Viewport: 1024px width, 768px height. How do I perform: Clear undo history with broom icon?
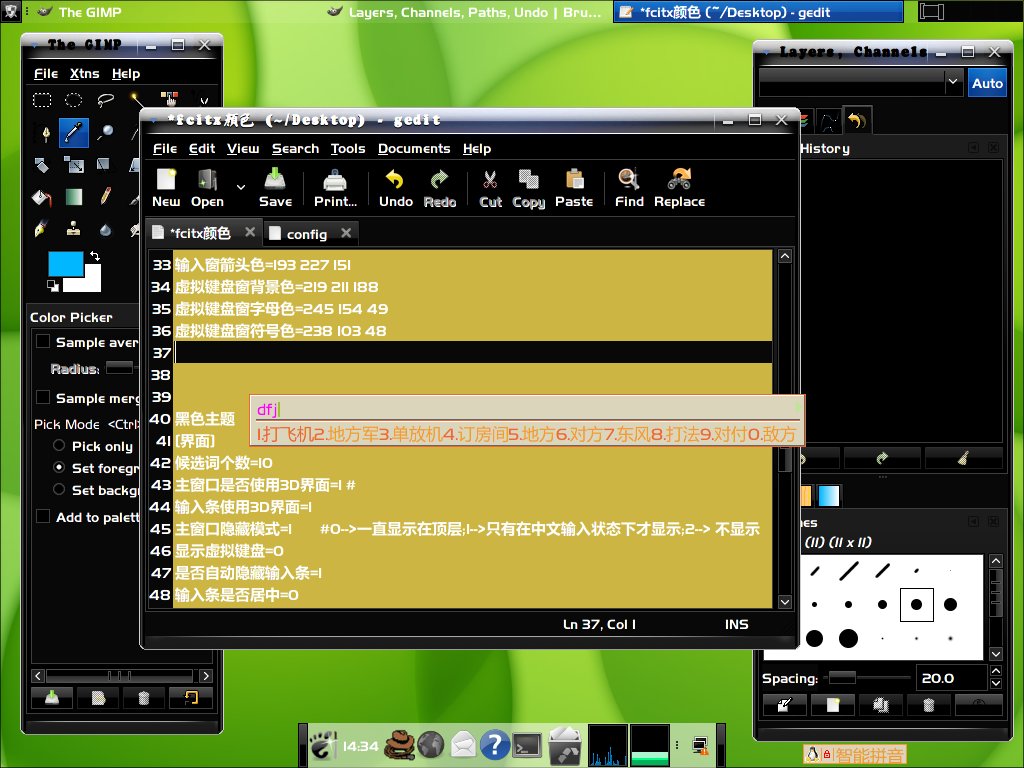[963, 458]
